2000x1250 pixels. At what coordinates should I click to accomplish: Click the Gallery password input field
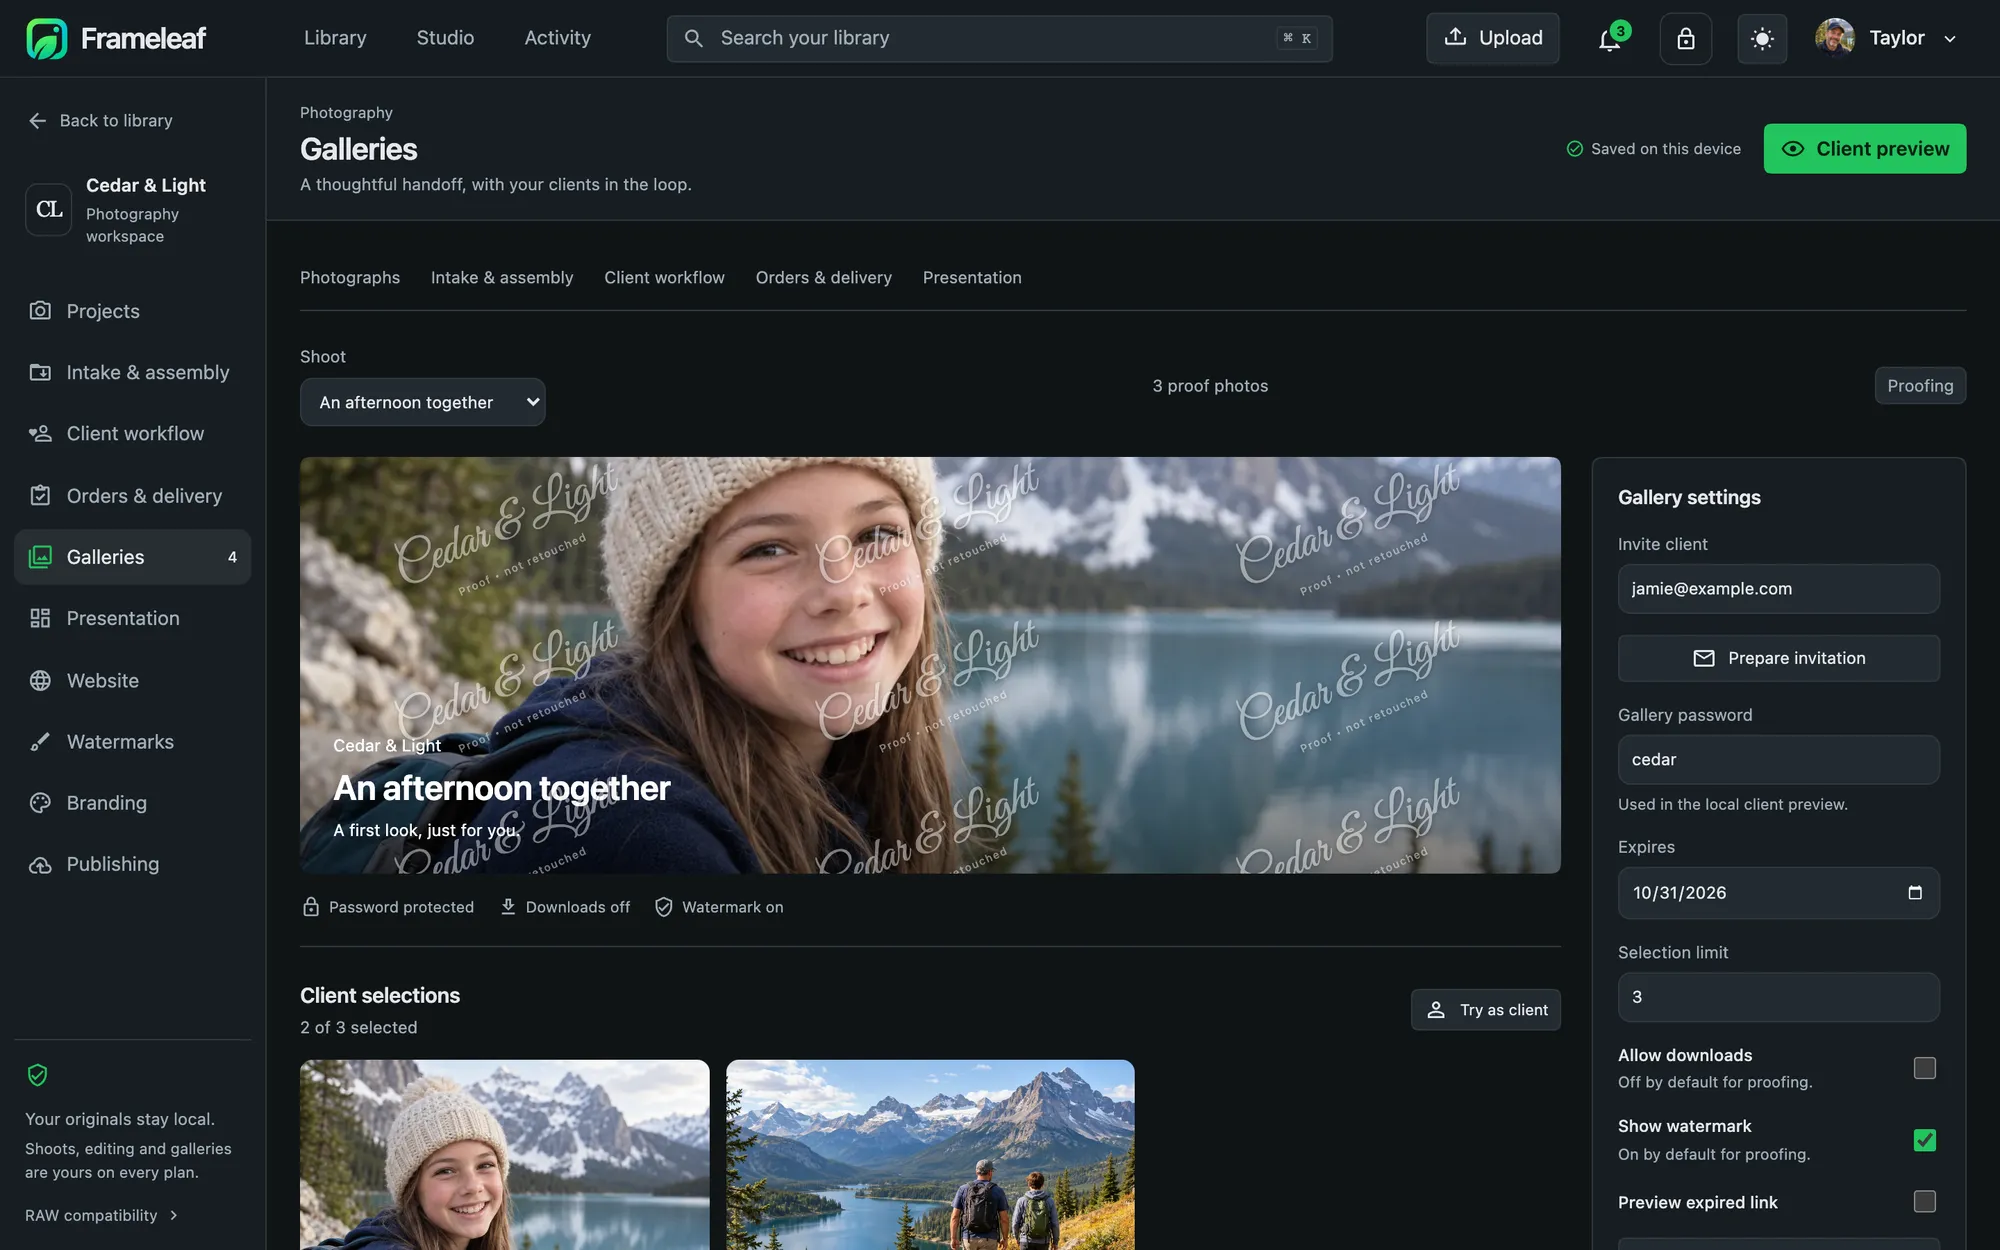(1778, 759)
